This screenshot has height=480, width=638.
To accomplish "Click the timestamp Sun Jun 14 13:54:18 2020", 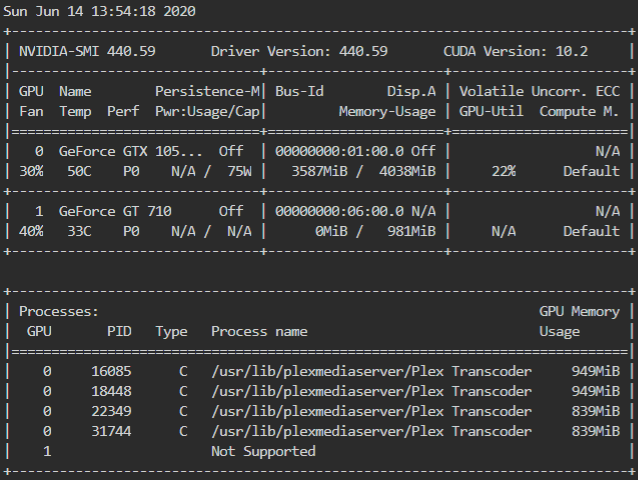I will click(99, 11).
